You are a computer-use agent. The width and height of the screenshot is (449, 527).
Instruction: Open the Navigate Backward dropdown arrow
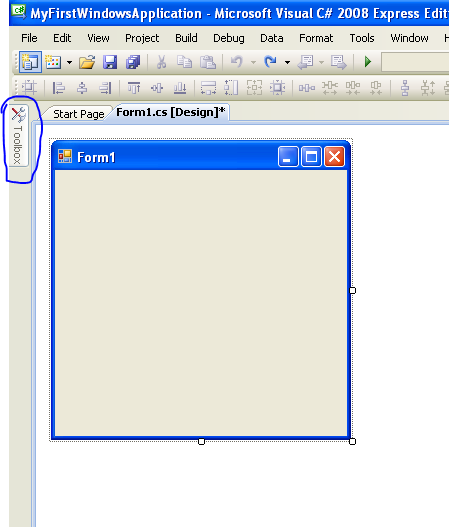321,63
